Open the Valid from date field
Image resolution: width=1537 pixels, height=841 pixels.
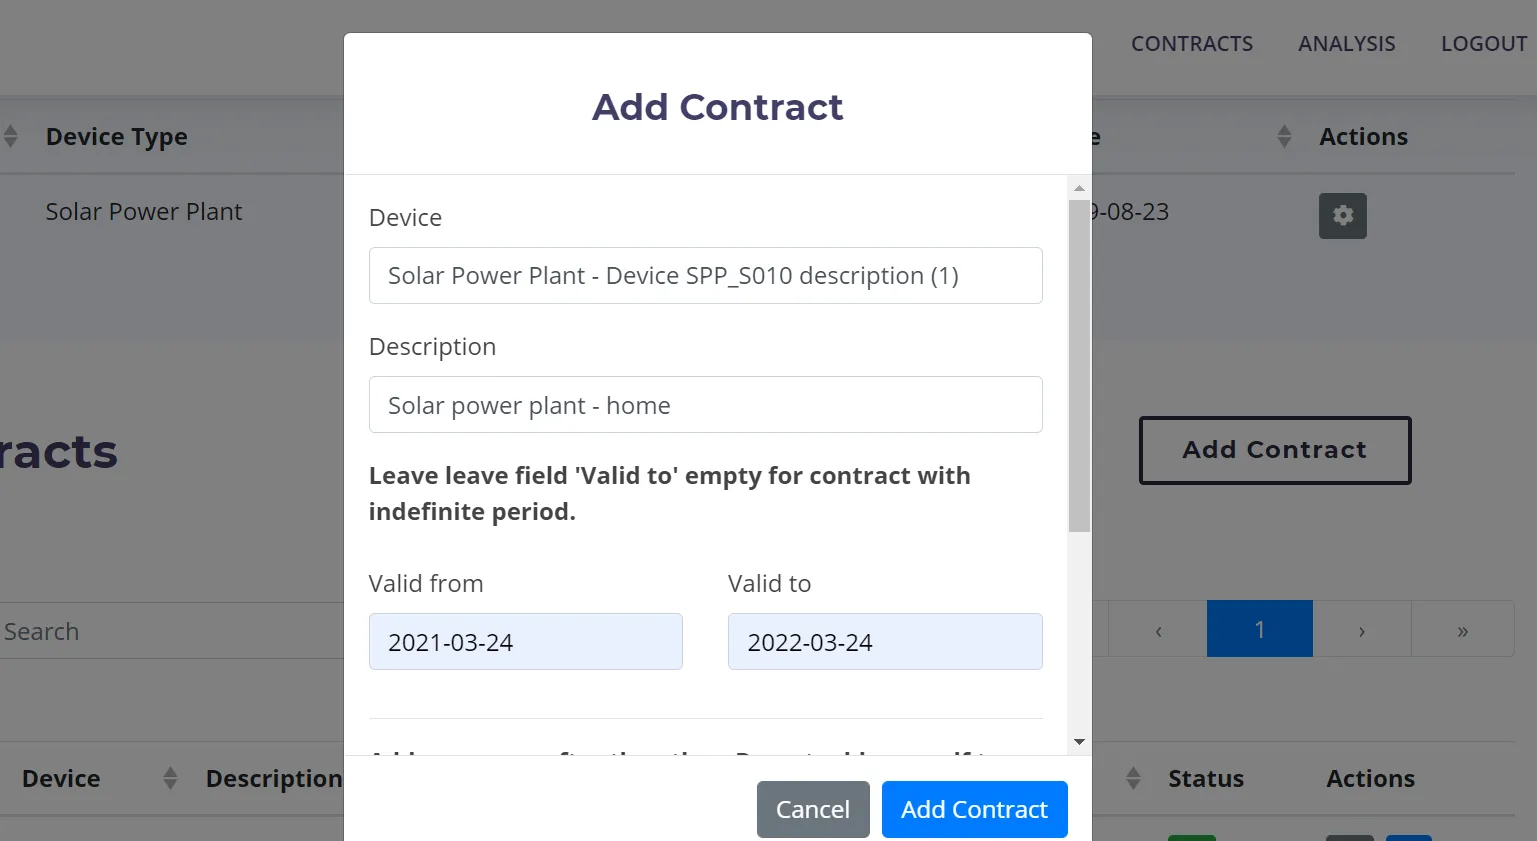[525, 642]
